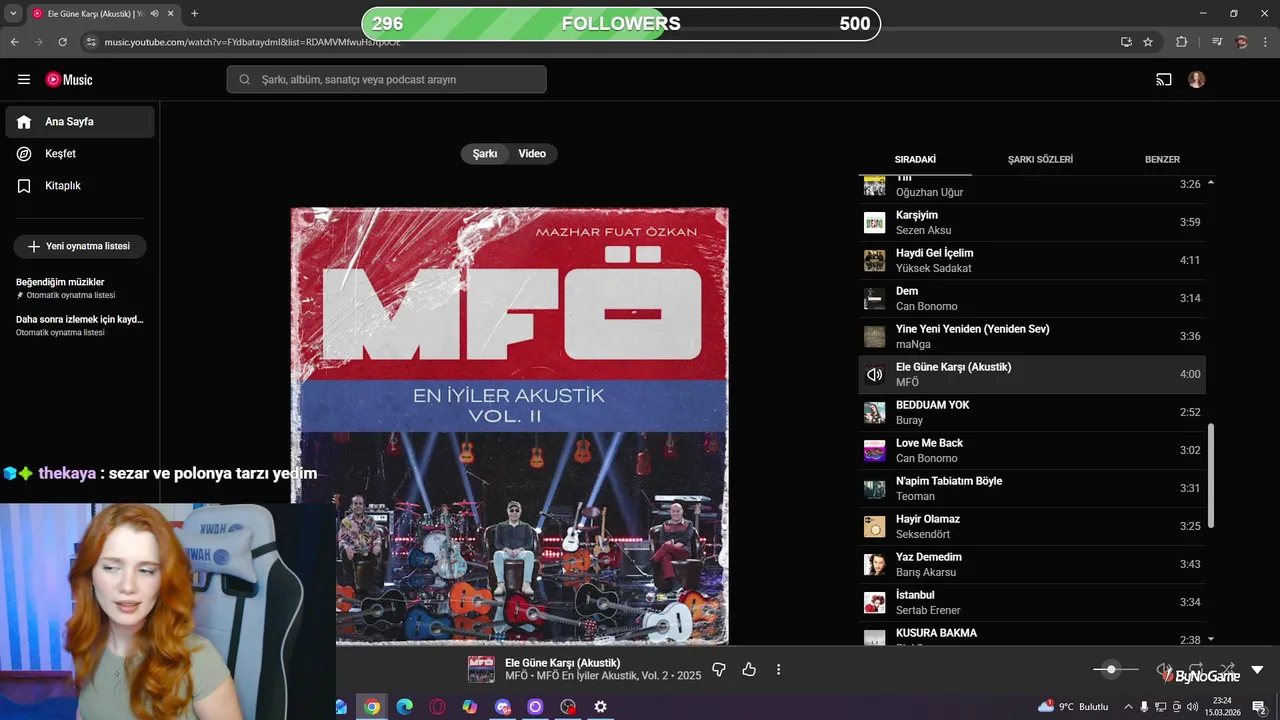Open Chrome from the taskbar
Viewport: 1280px width, 720px height.
(372, 707)
